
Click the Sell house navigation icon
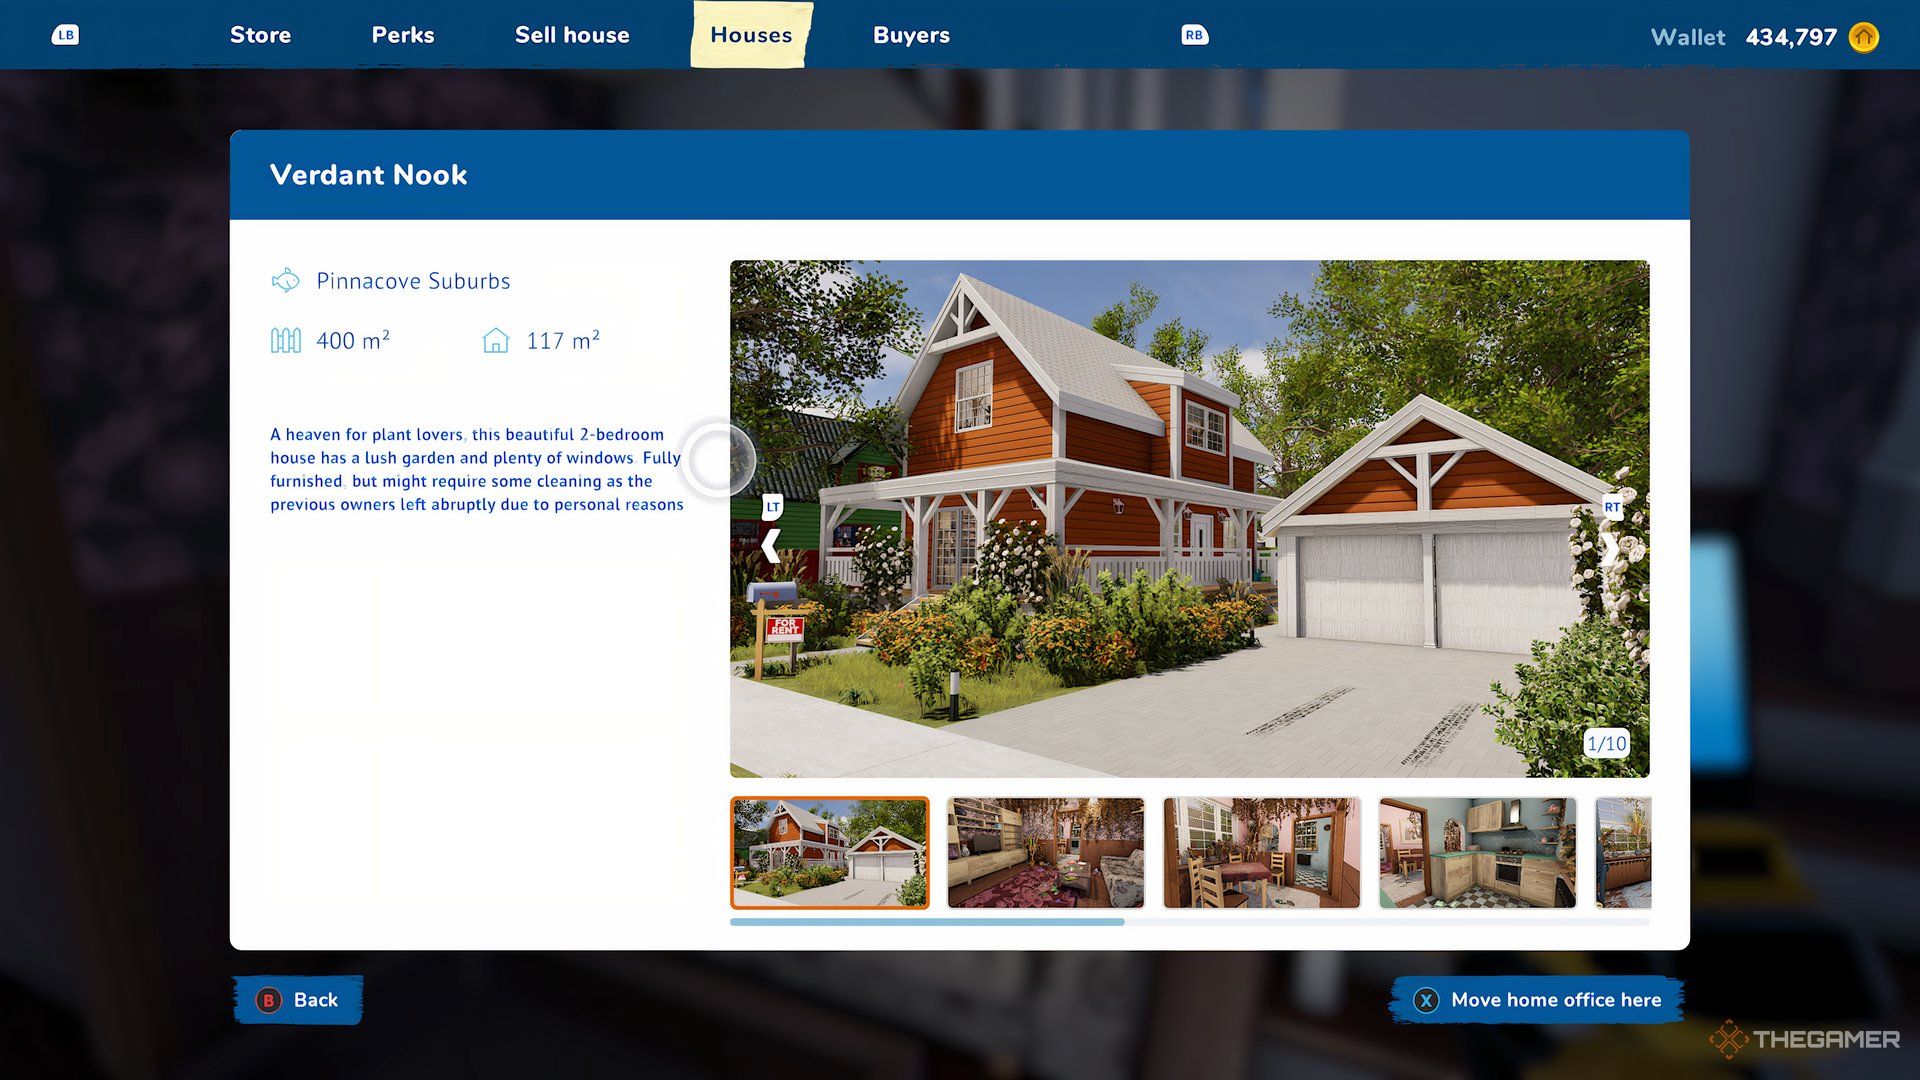point(572,34)
